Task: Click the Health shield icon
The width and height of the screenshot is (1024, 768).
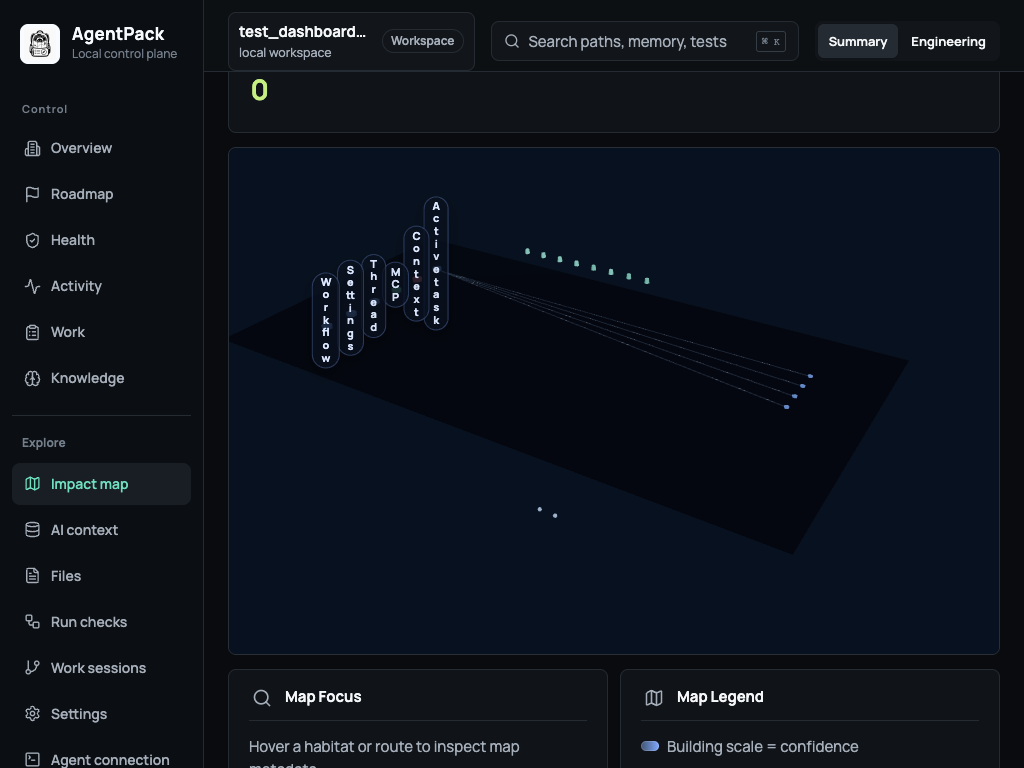Action: click(x=32, y=240)
